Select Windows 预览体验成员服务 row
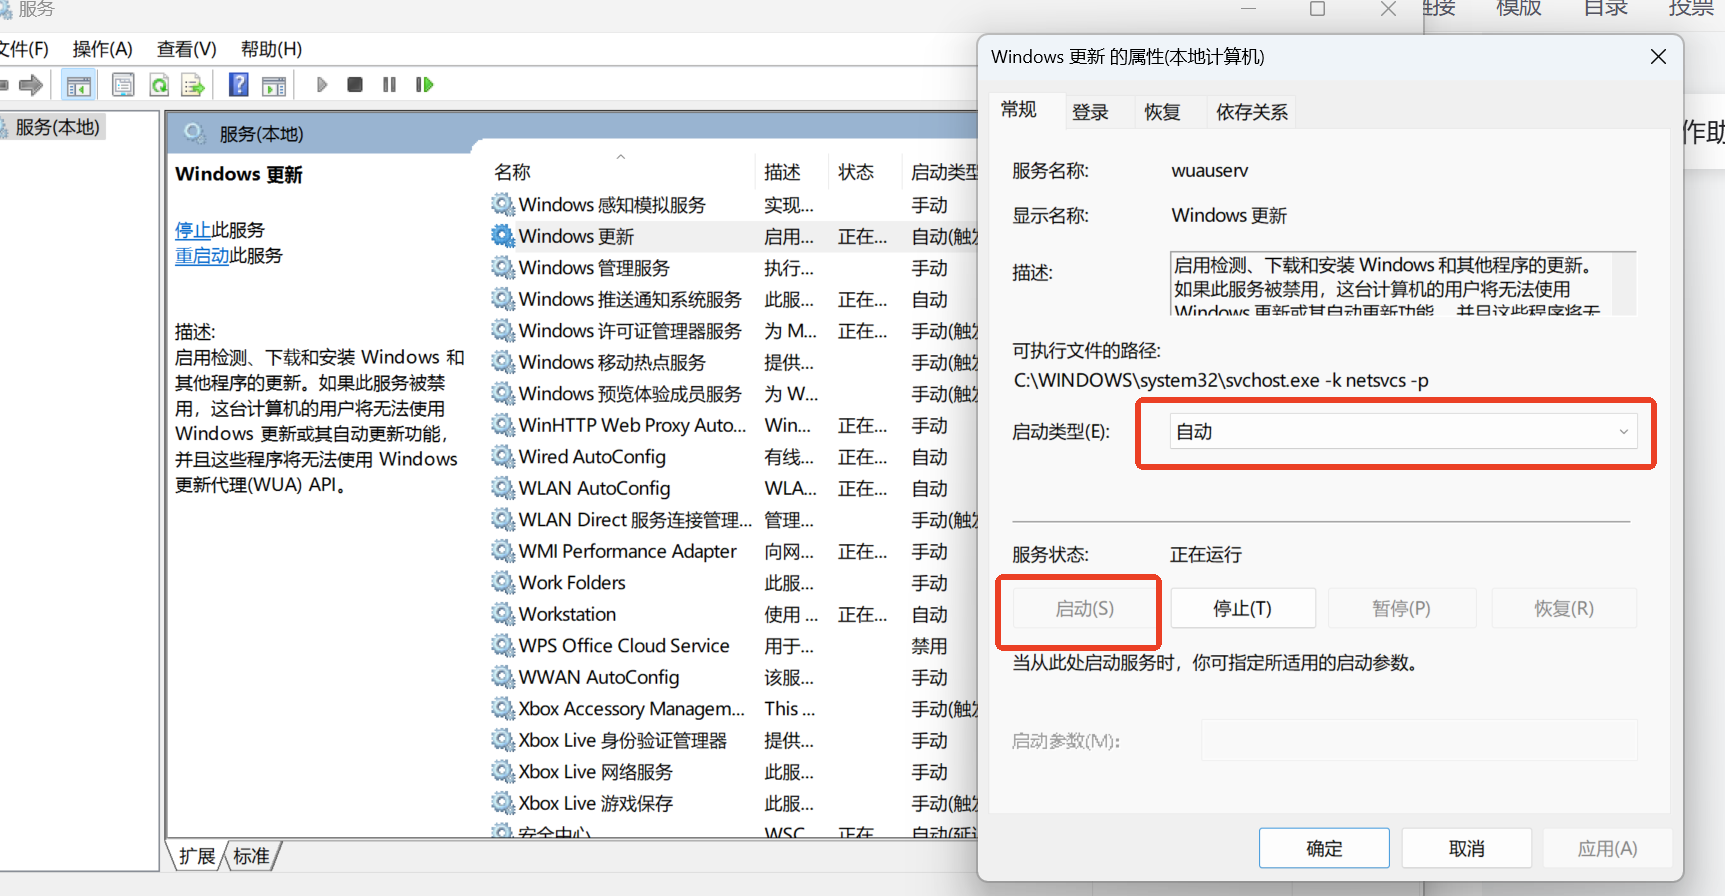 [734, 394]
